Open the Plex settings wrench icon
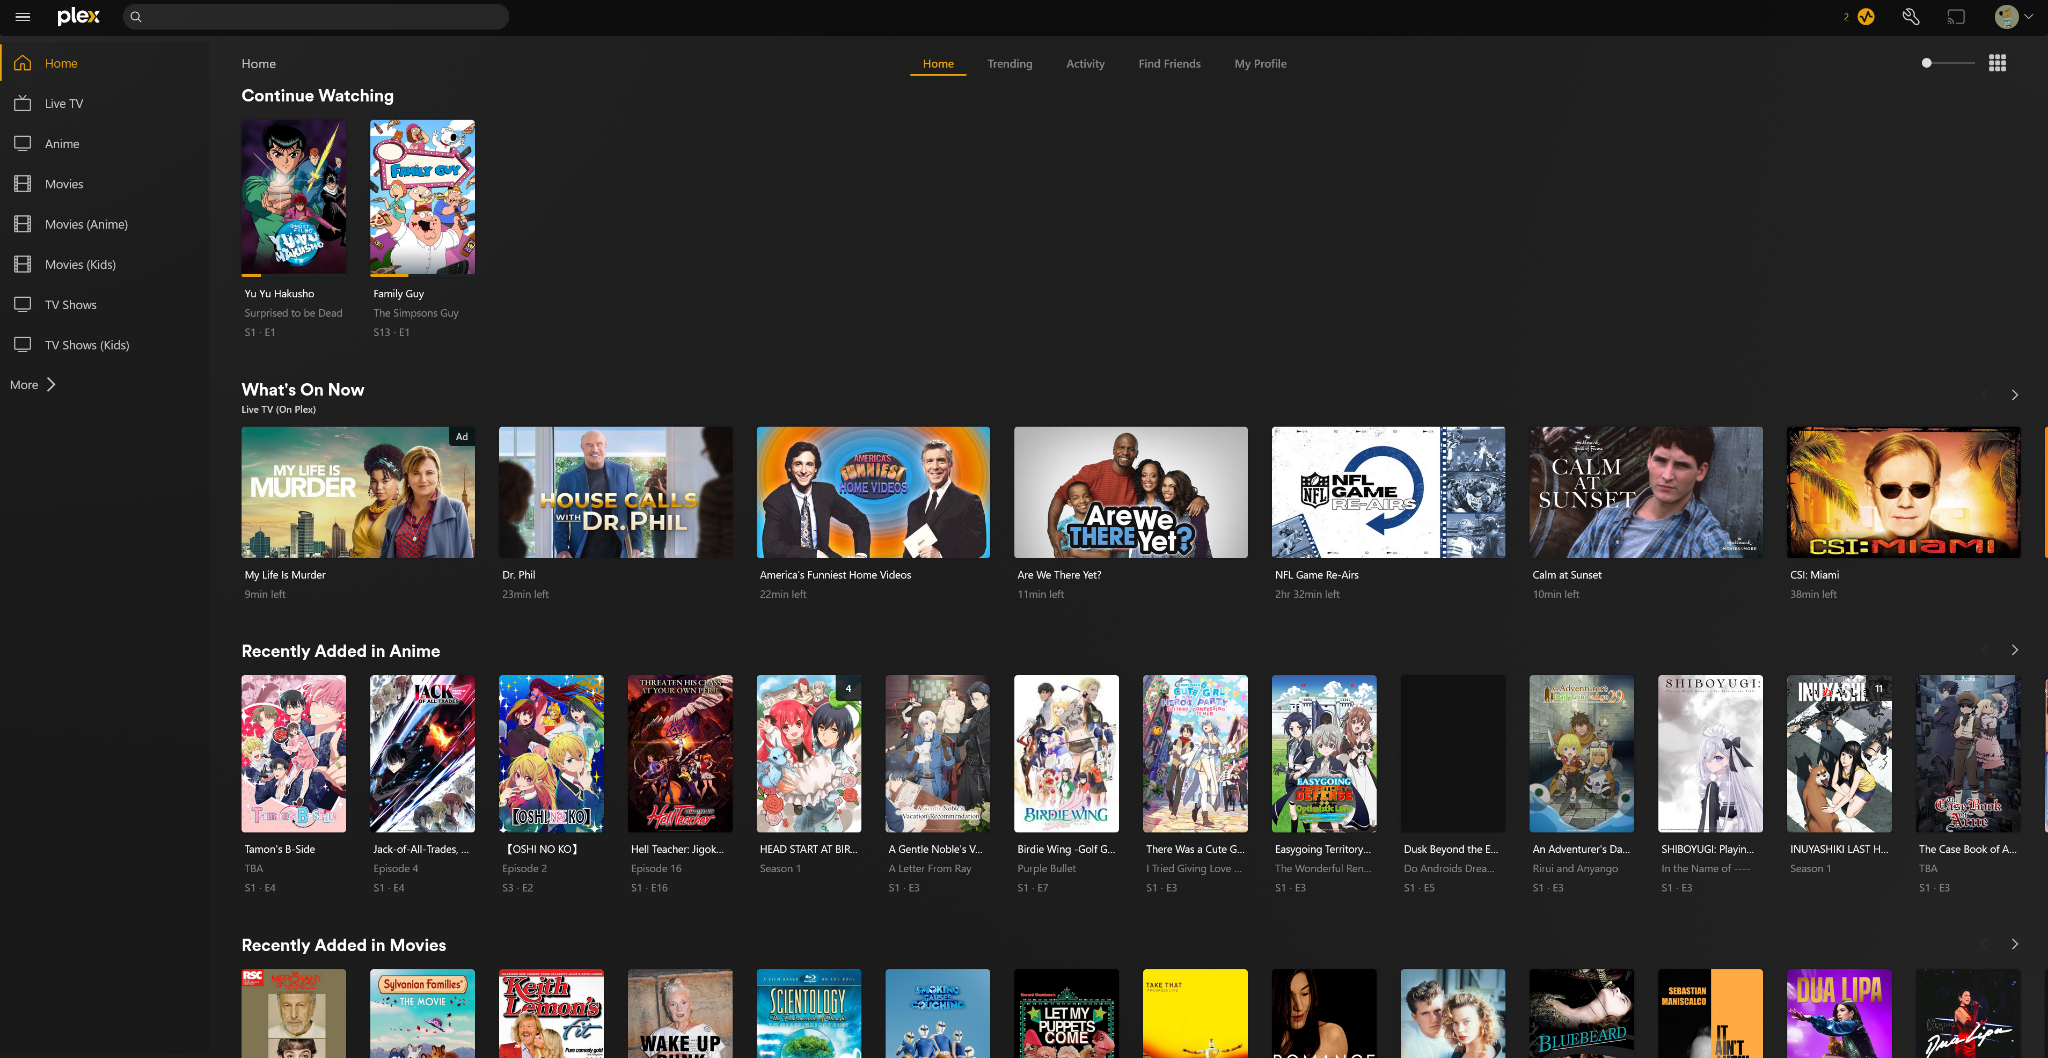 1911,17
